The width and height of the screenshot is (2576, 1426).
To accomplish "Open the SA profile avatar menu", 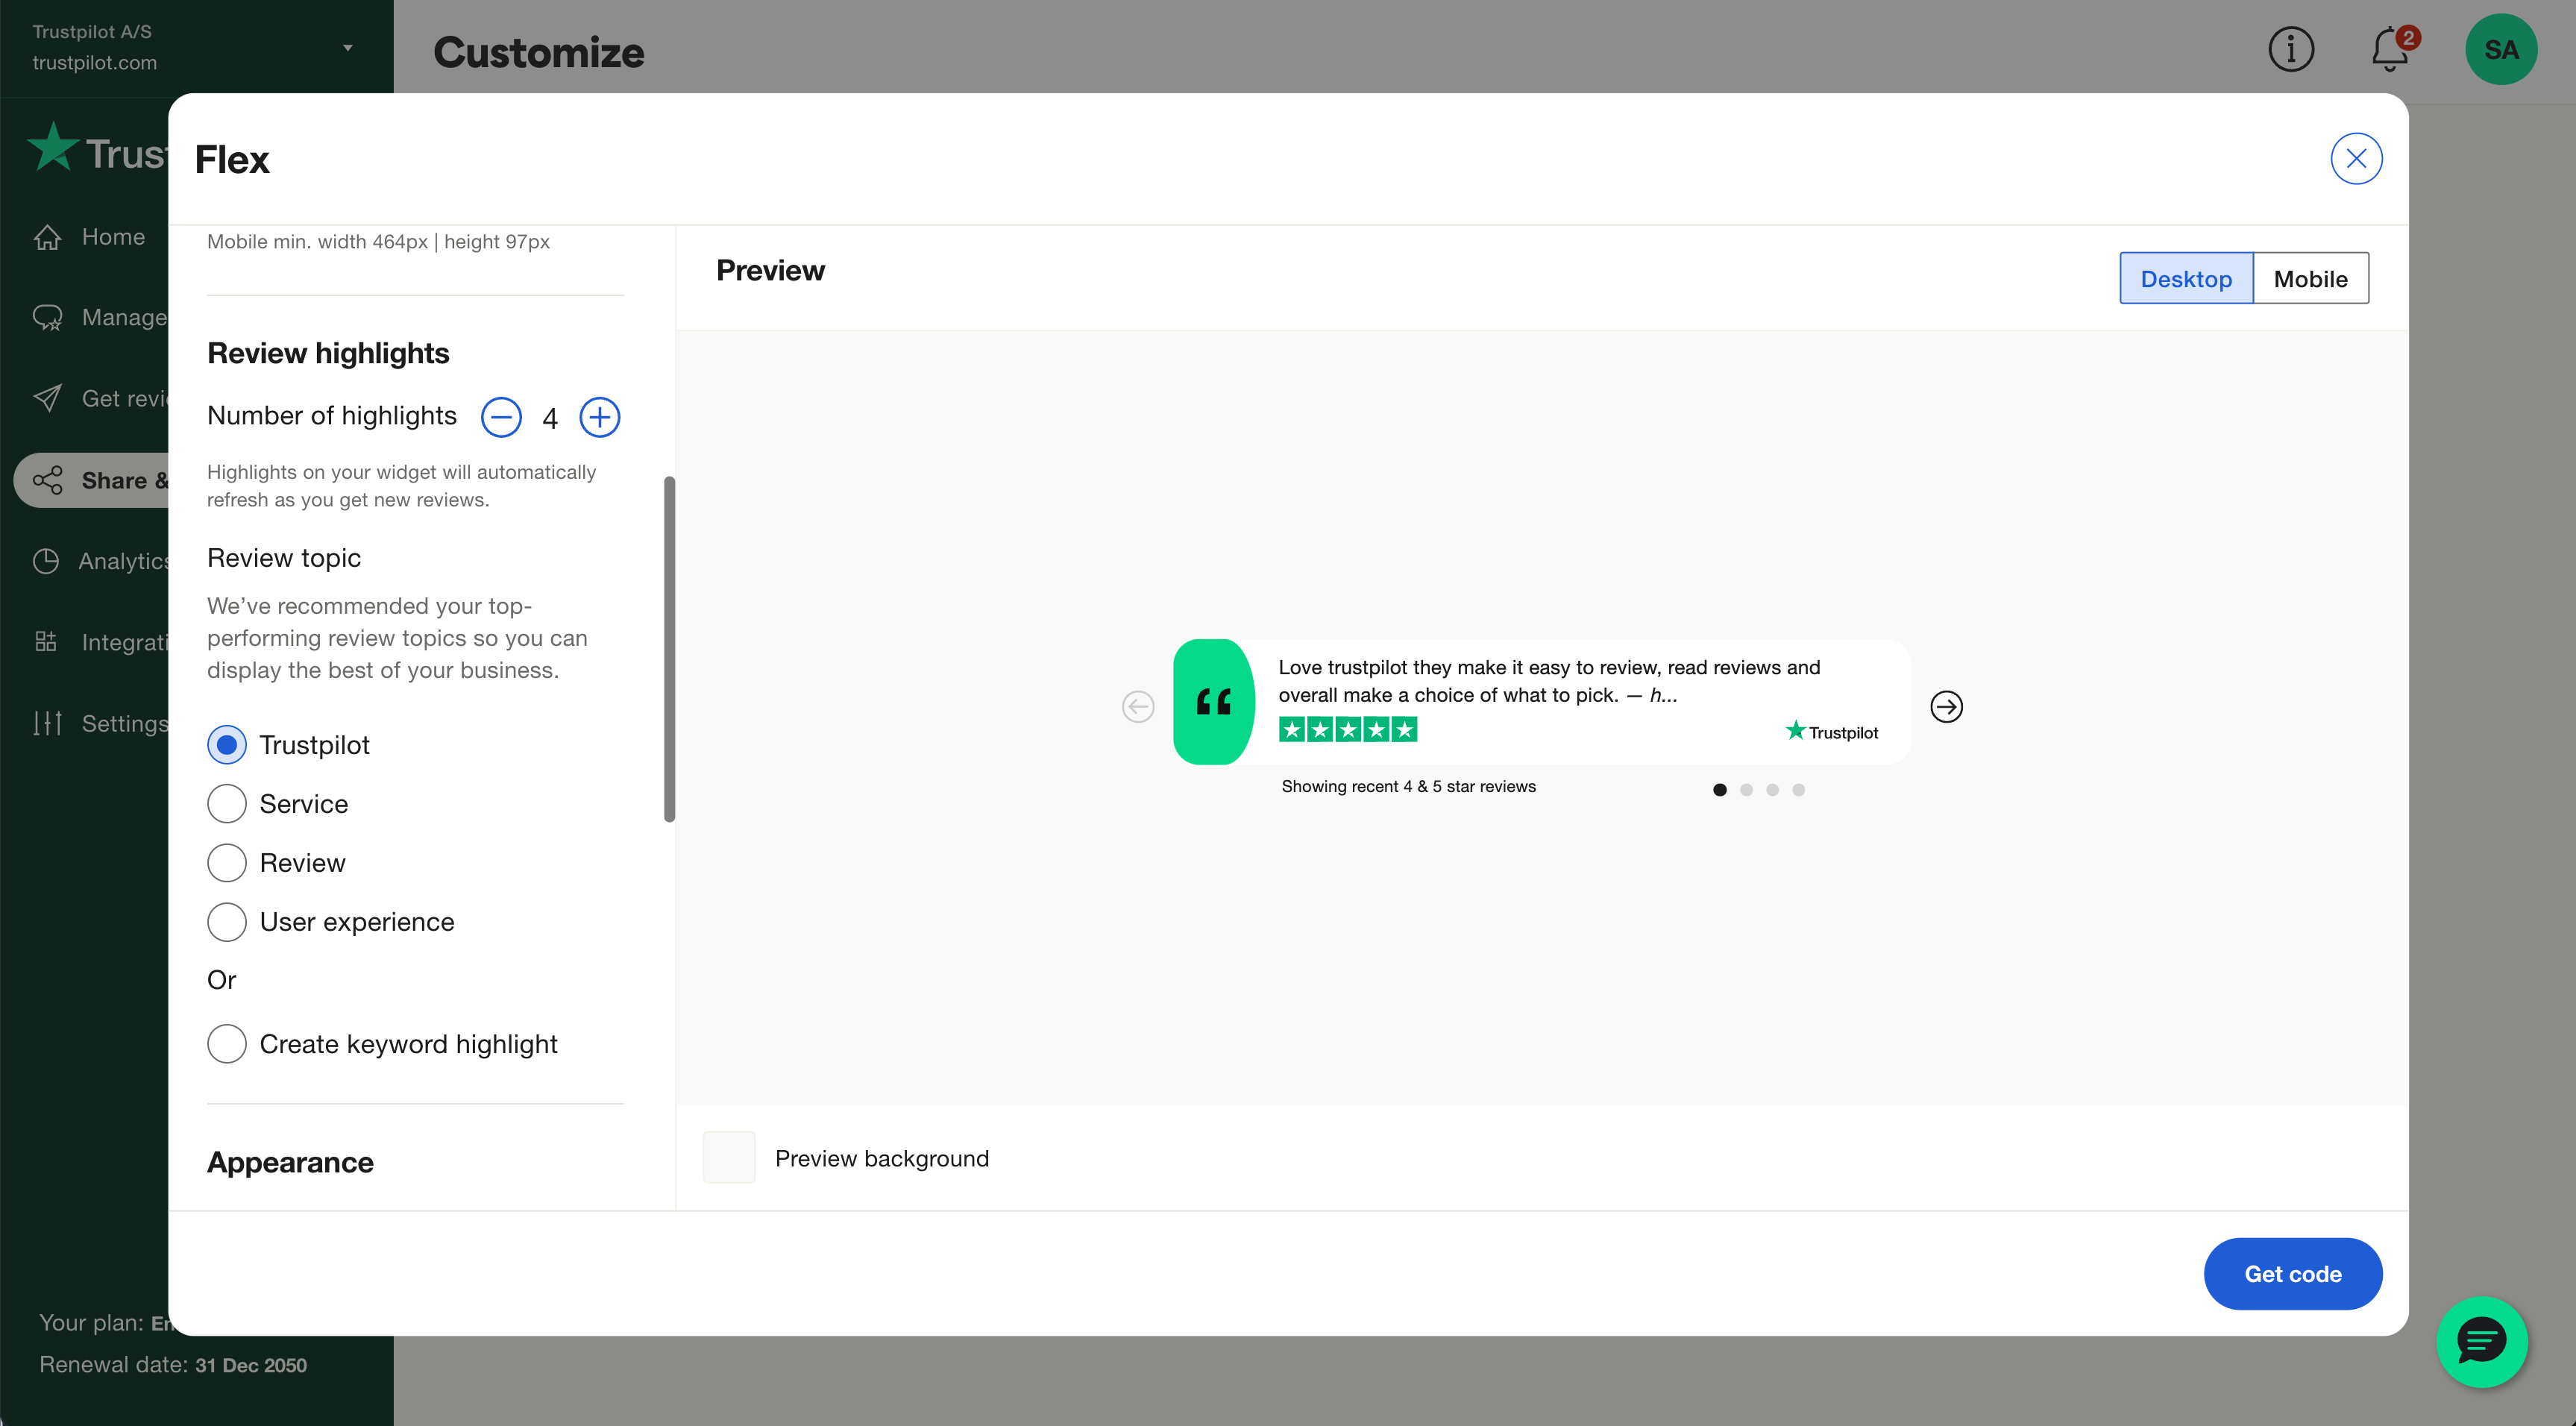I will tap(2500, 50).
